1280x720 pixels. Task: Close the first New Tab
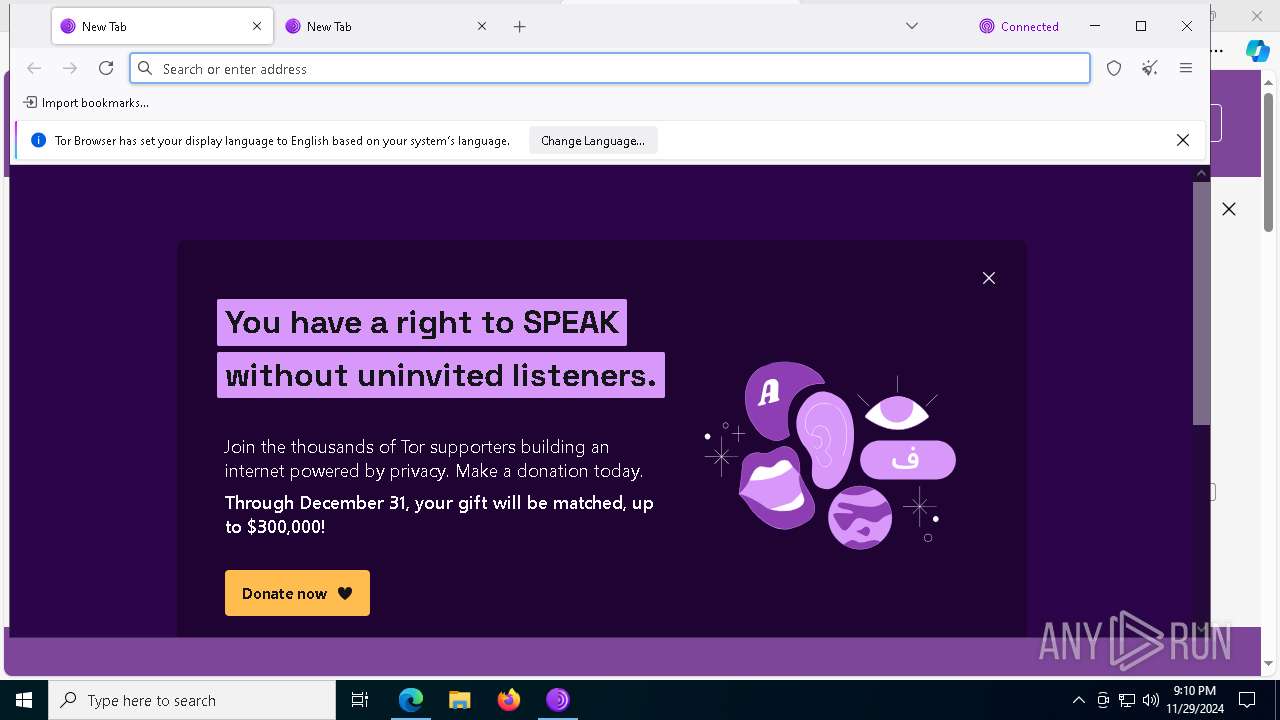point(257,27)
